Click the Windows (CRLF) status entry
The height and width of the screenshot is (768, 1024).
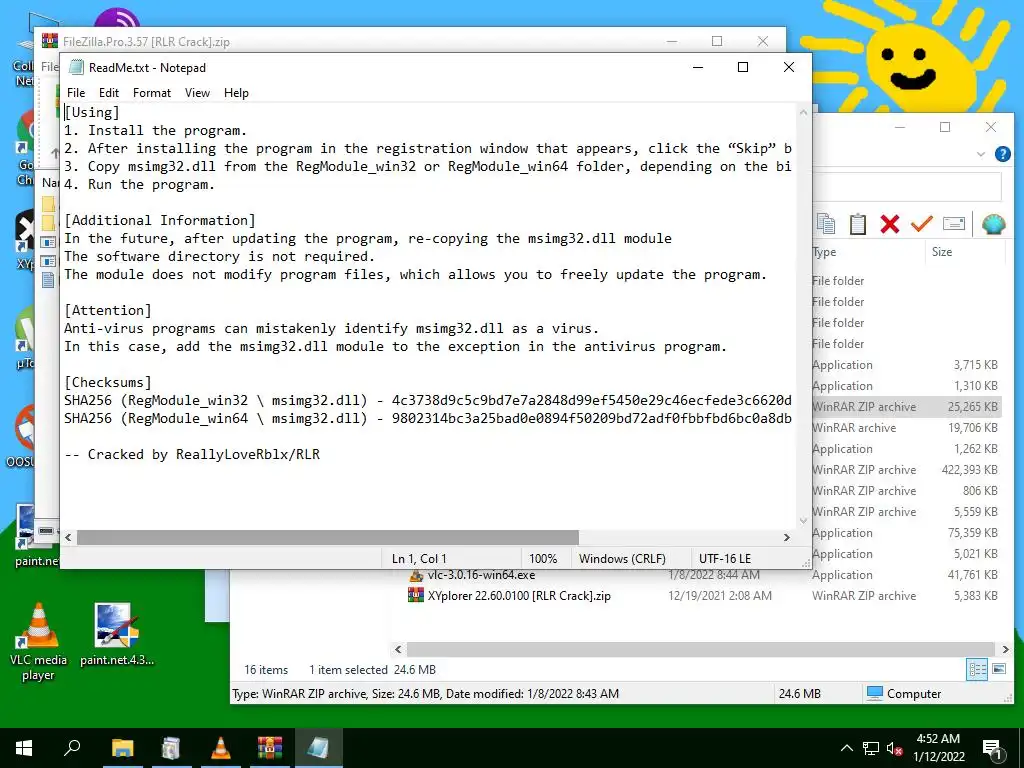(622, 559)
